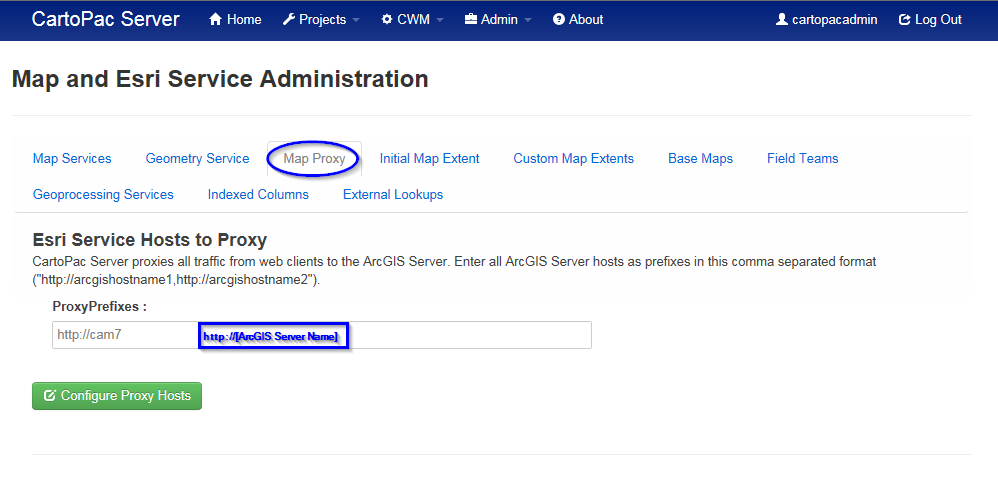The width and height of the screenshot is (998, 489).
Task: Click the edit icon on Configure Proxy Hosts
Action: click(50, 396)
